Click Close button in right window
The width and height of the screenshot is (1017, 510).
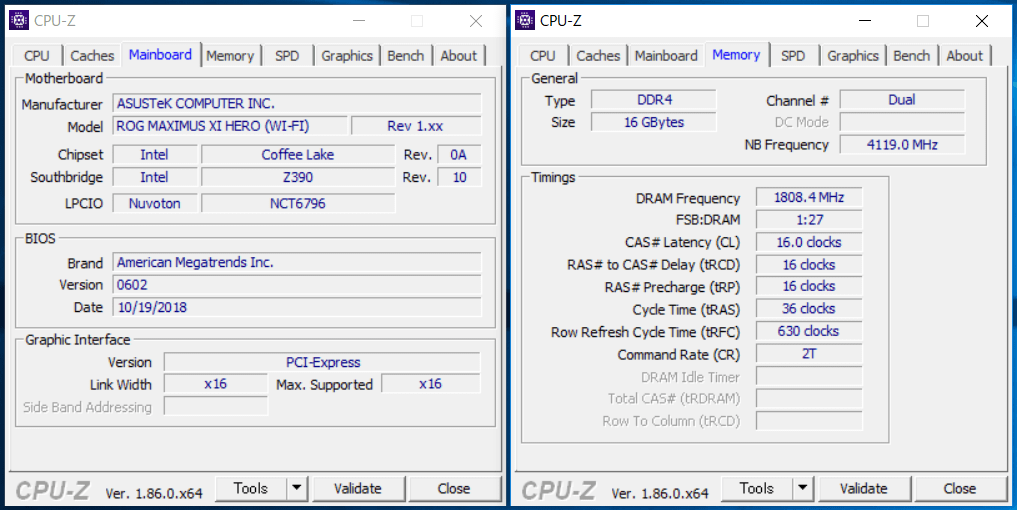[x=960, y=489]
